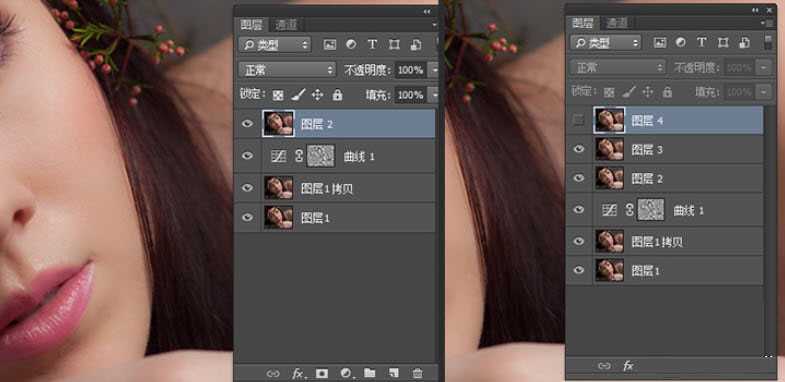Lock image pixels brush icon, left panel
This screenshot has width=785, height=382.
pos(298,95)
